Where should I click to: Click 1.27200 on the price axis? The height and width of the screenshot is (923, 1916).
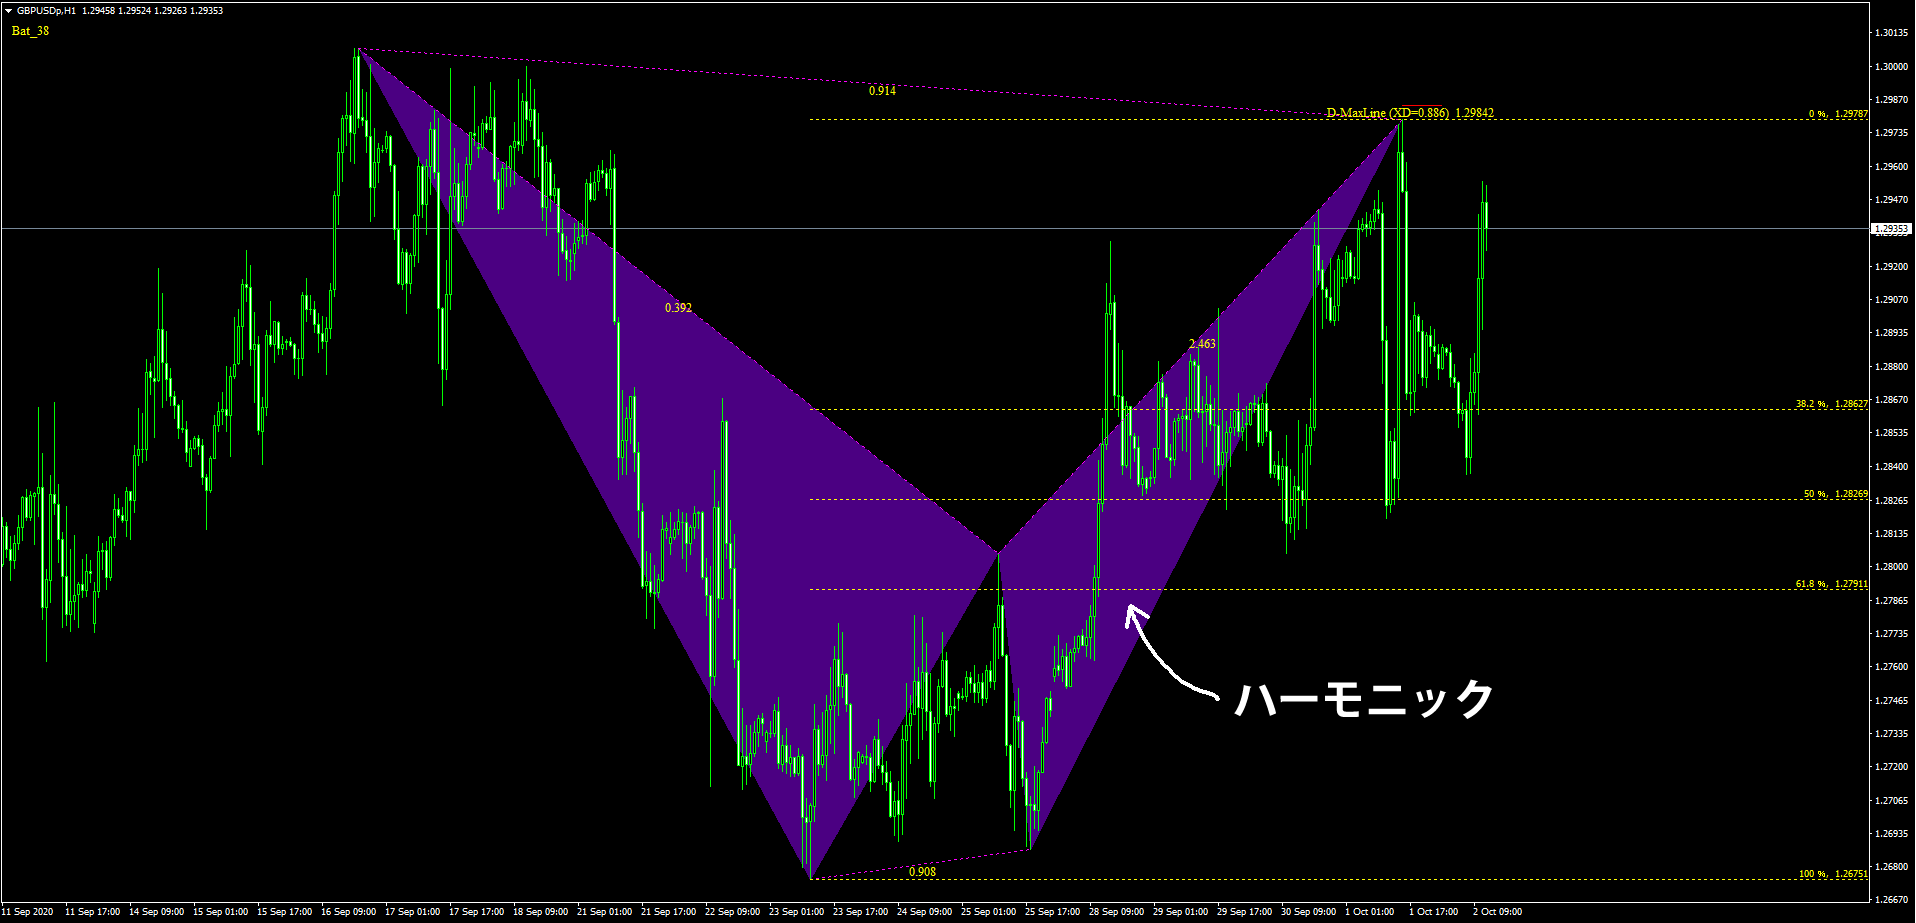tap(1891, 767)
